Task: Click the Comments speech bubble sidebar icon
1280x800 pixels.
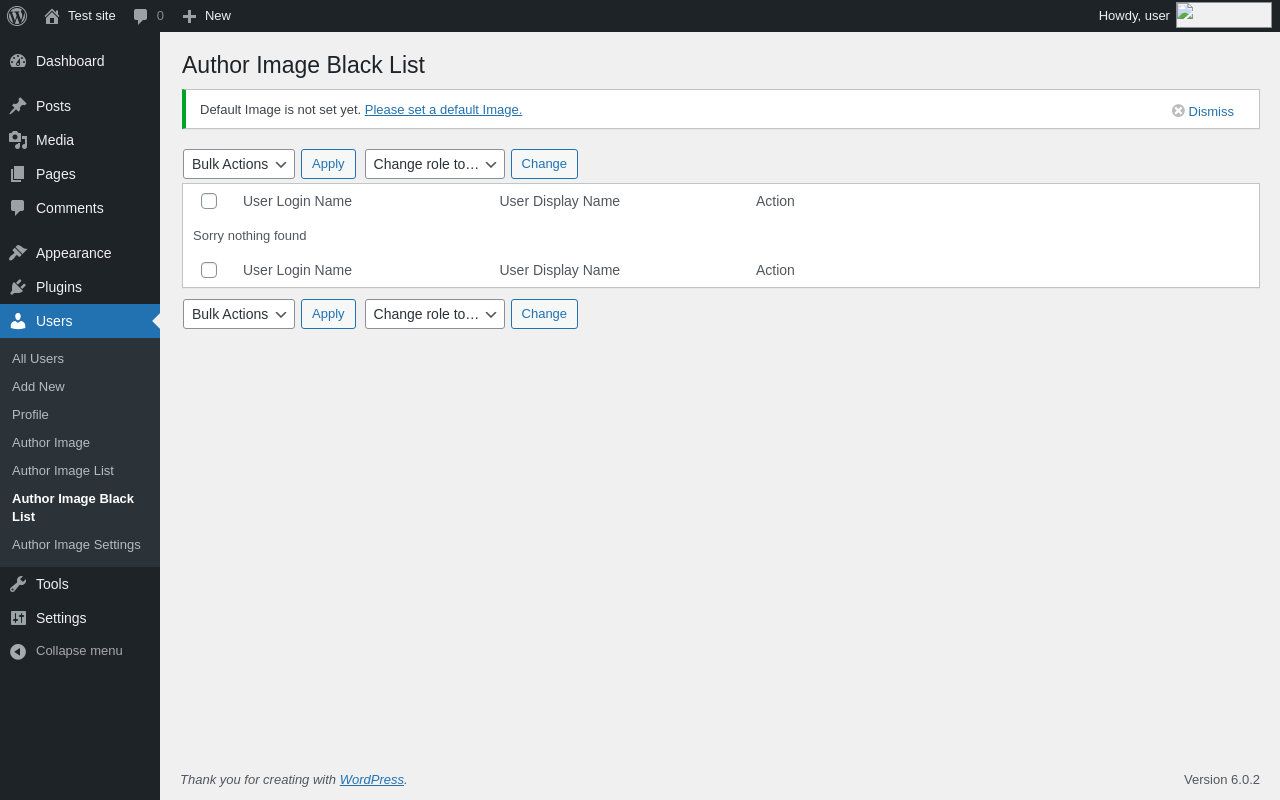Action: [x=18, y=208]
